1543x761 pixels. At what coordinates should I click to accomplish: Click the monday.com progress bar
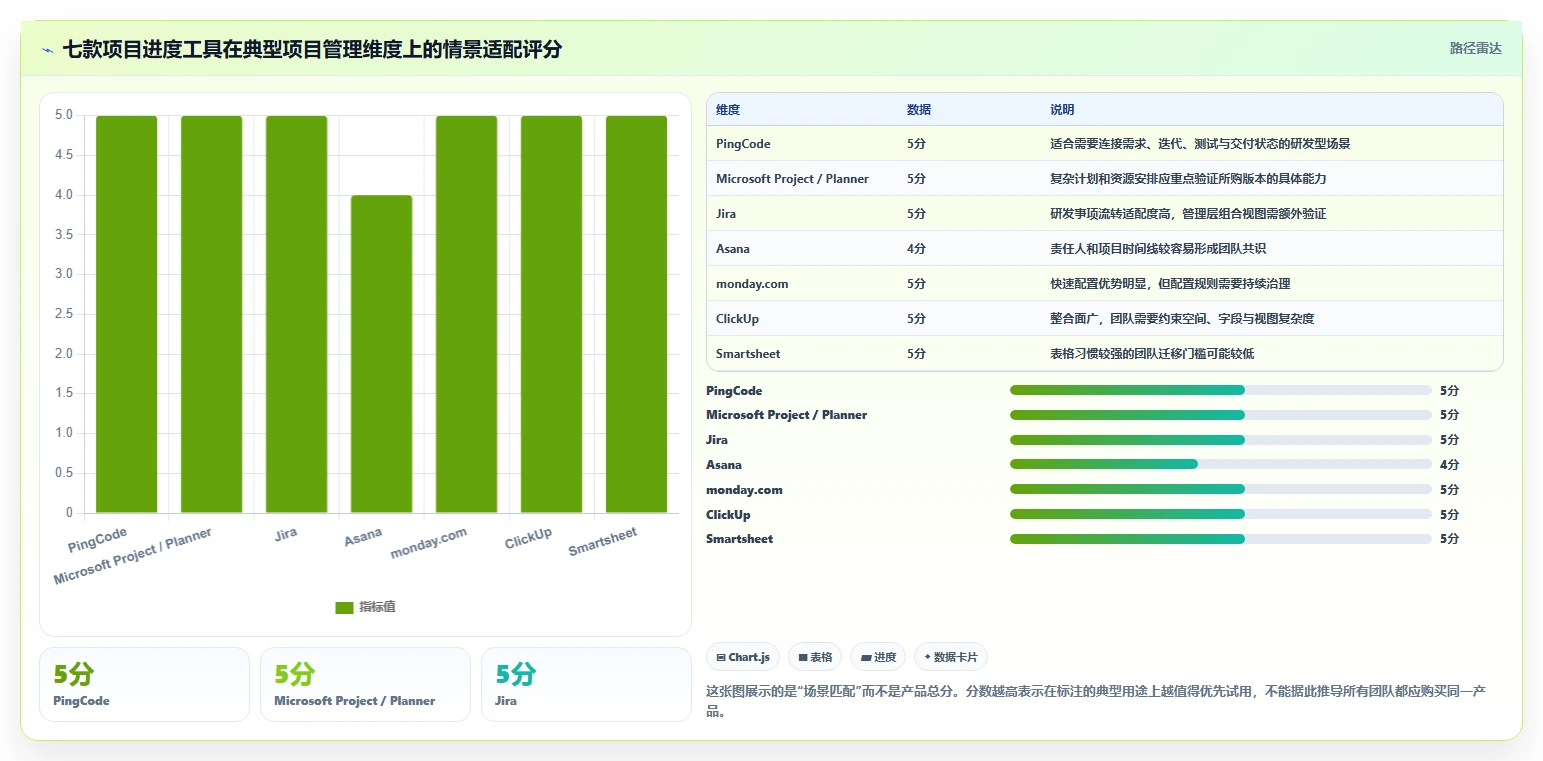coord(1221,489)
